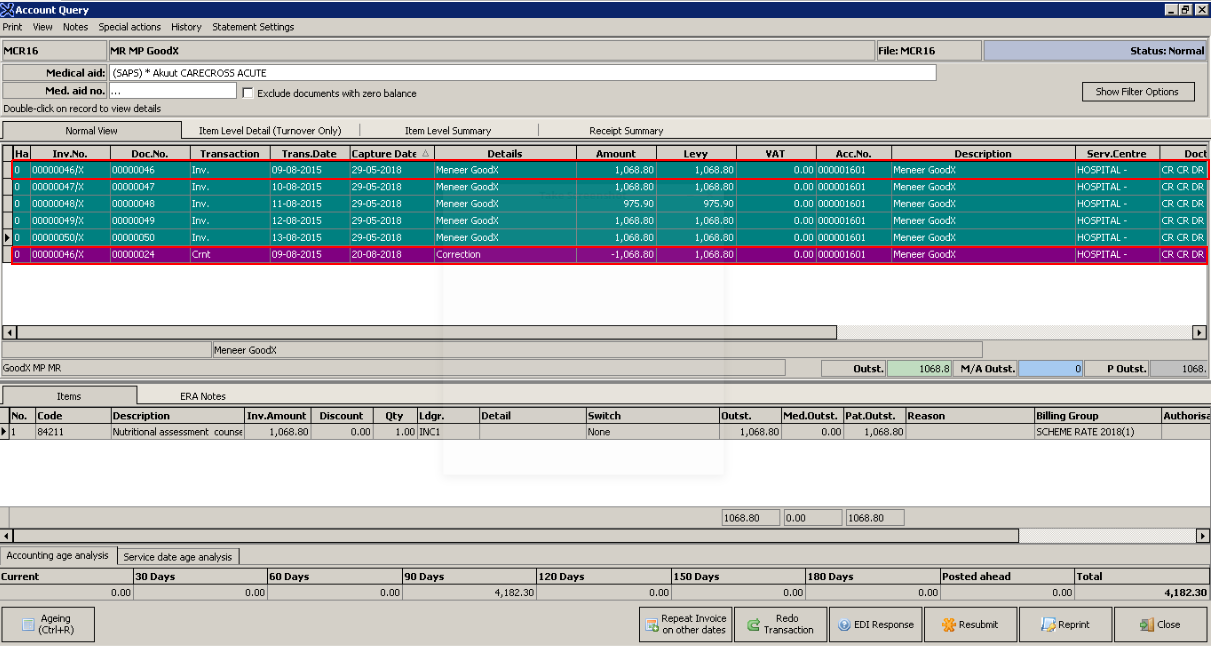Click the Account Query title bar app icon
The image size is (1211, 646).
[7, 10]
